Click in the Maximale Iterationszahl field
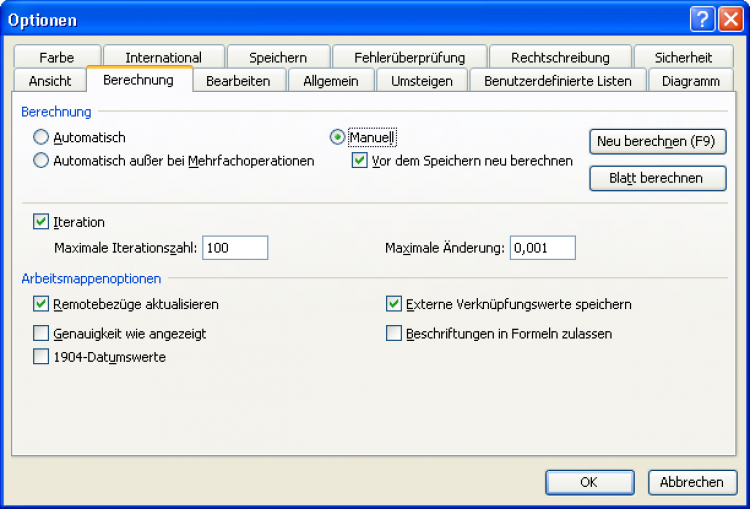The height and width of the screenshot is (509, 750). pos(235,248)
